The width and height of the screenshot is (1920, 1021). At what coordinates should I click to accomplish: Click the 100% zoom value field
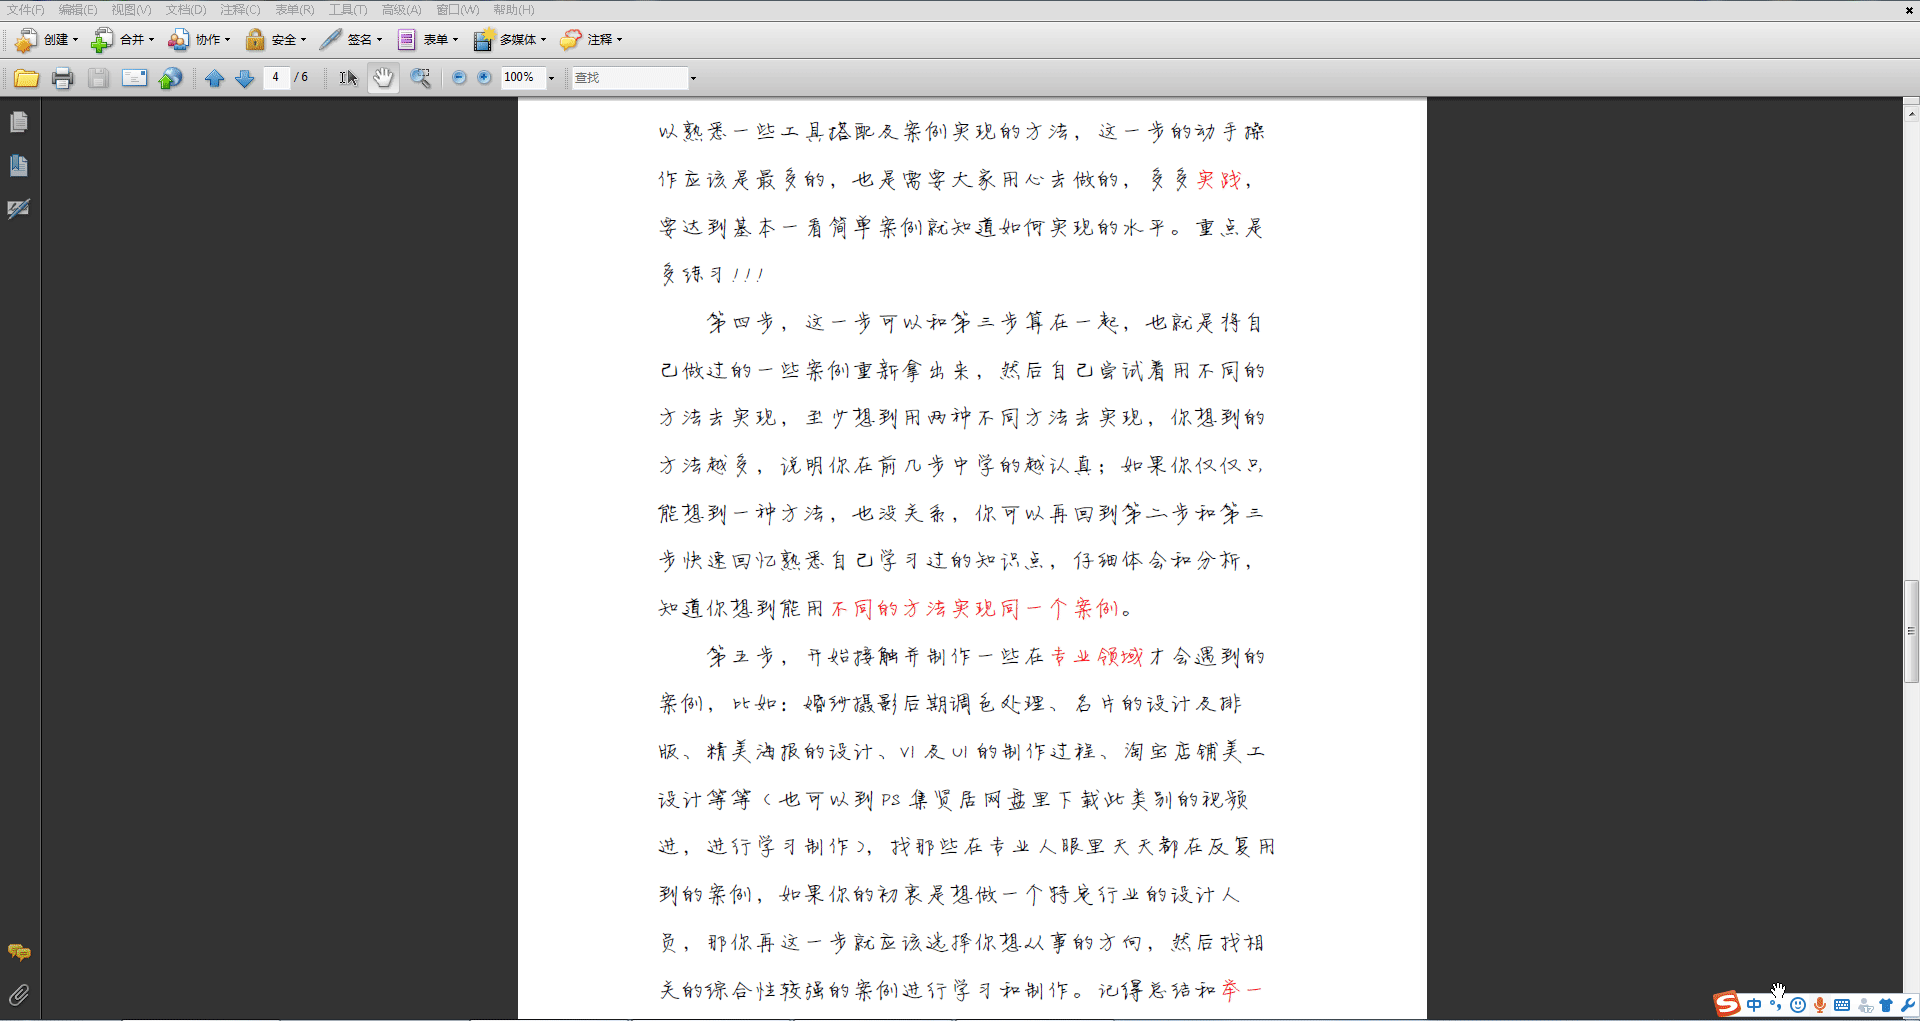[x=523, y=77]
